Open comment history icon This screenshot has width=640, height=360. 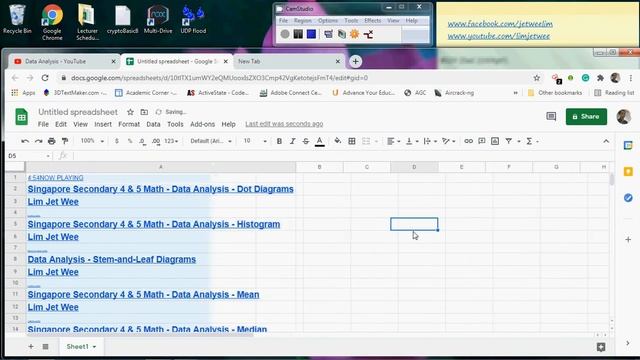[551, 117]
